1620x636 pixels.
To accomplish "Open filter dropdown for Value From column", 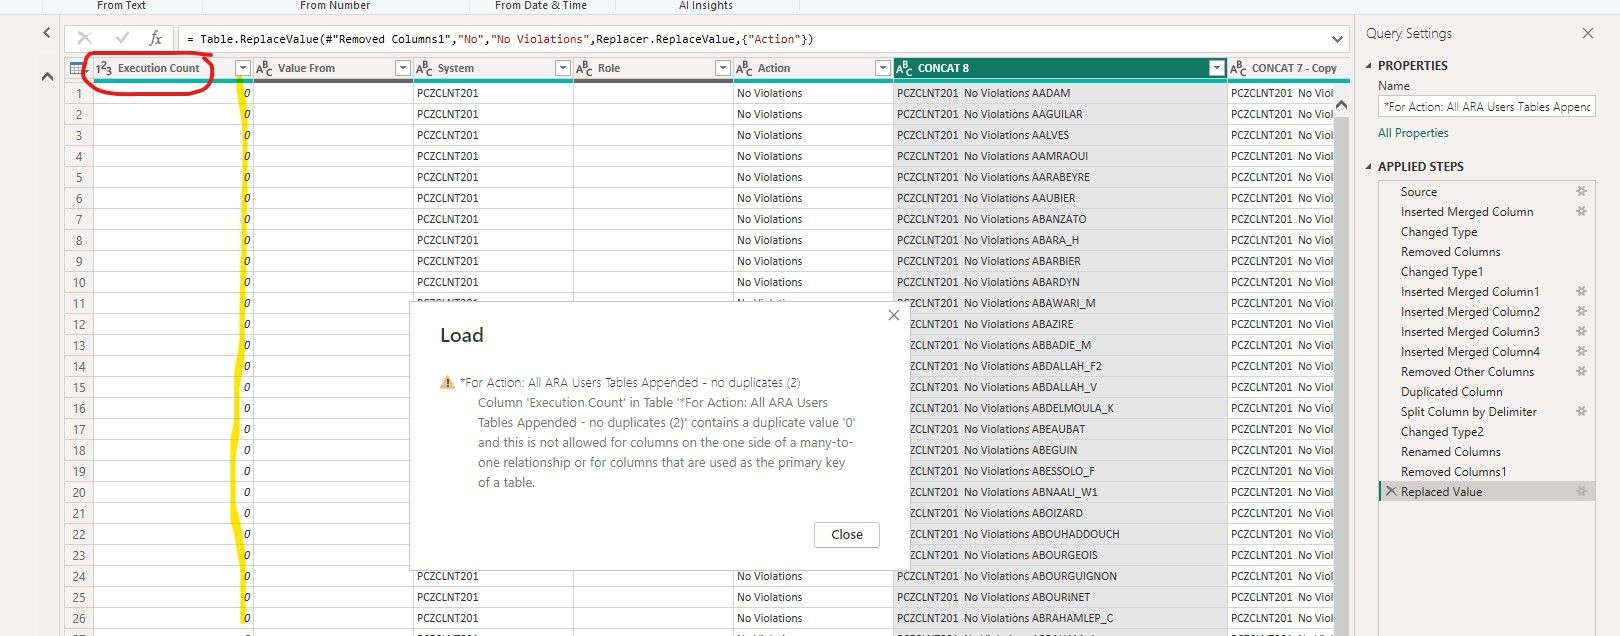I will pos(402,68).
